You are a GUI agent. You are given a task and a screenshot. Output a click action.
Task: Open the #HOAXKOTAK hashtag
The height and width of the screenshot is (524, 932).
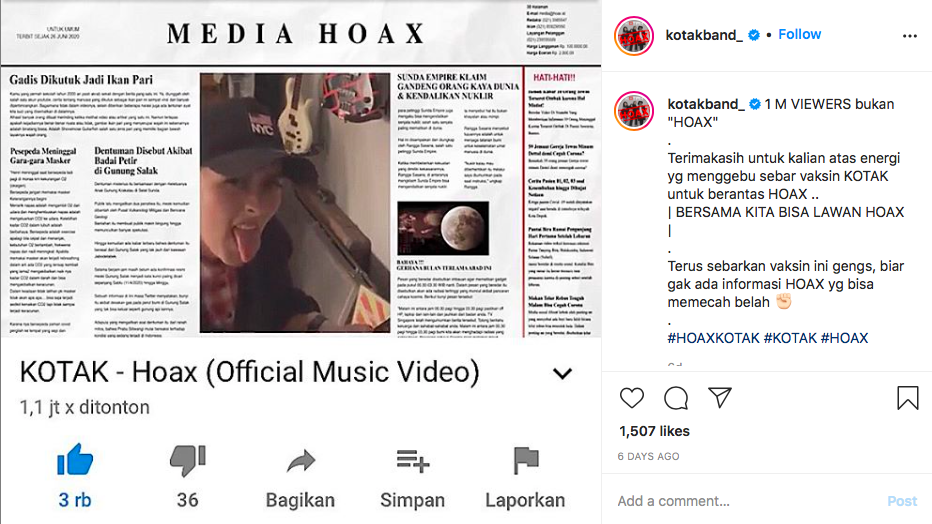713,338
